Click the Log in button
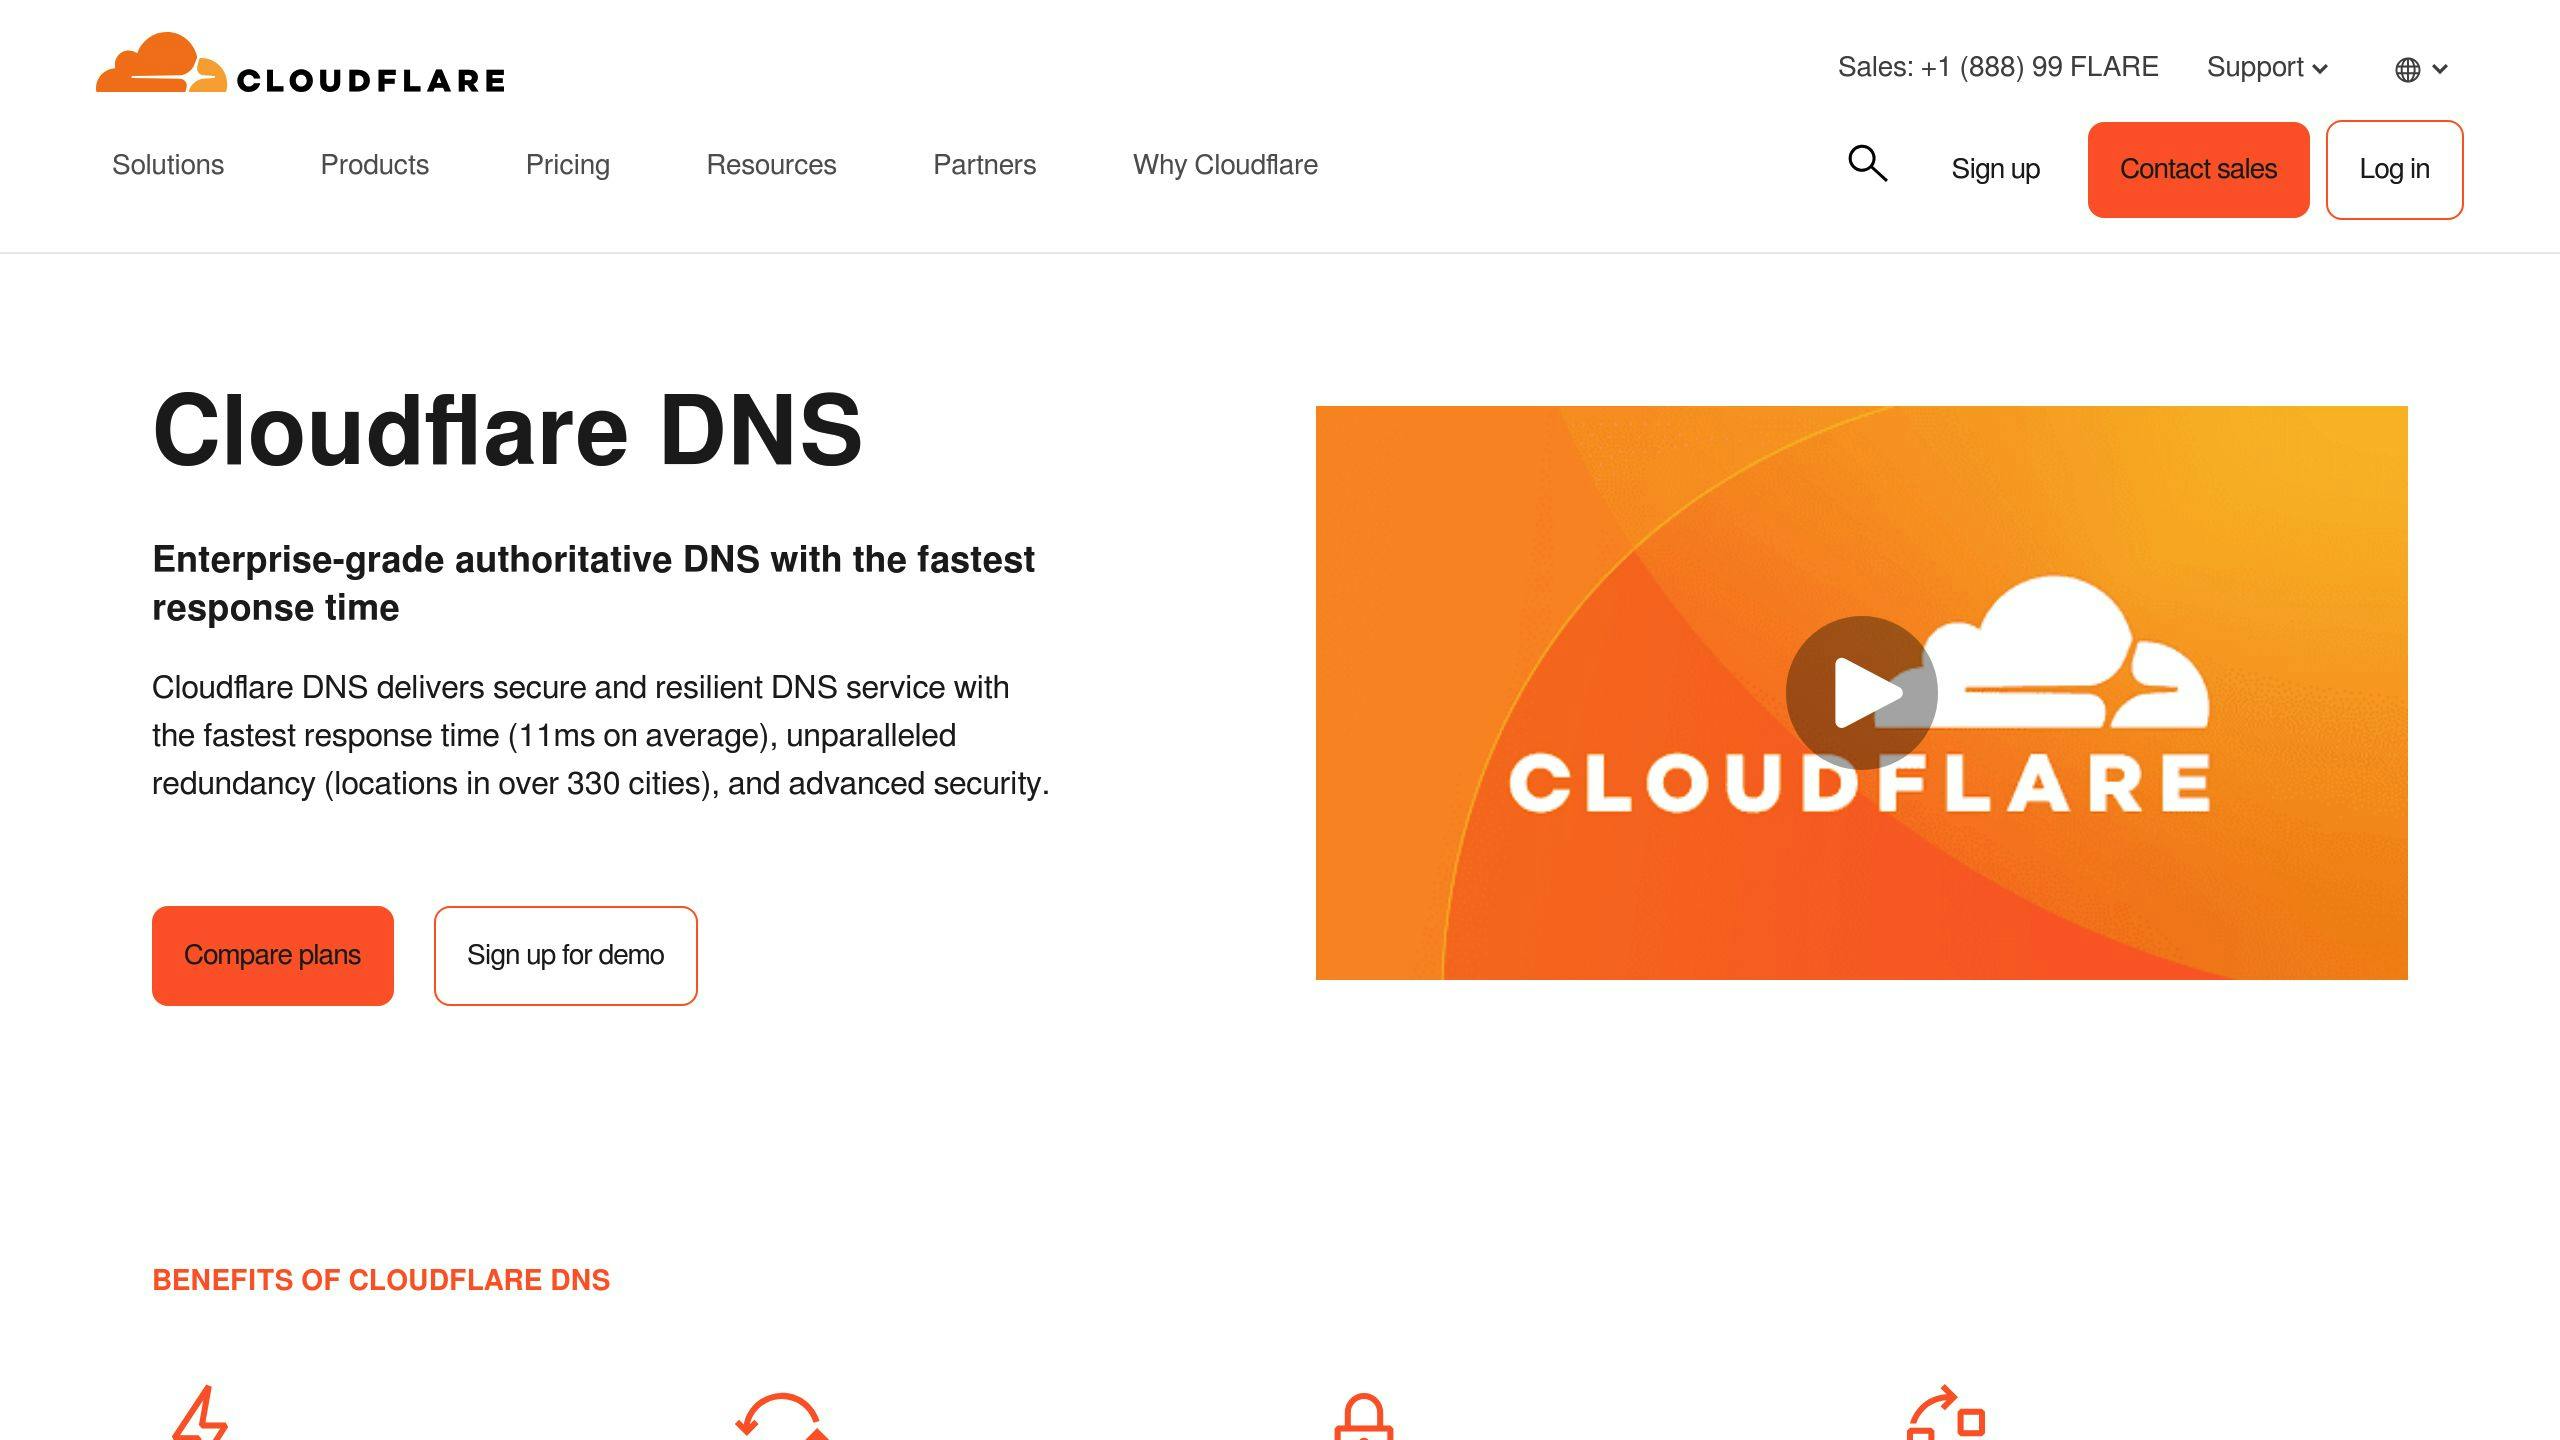2560x1440 pixels. tap(2394, 169)
